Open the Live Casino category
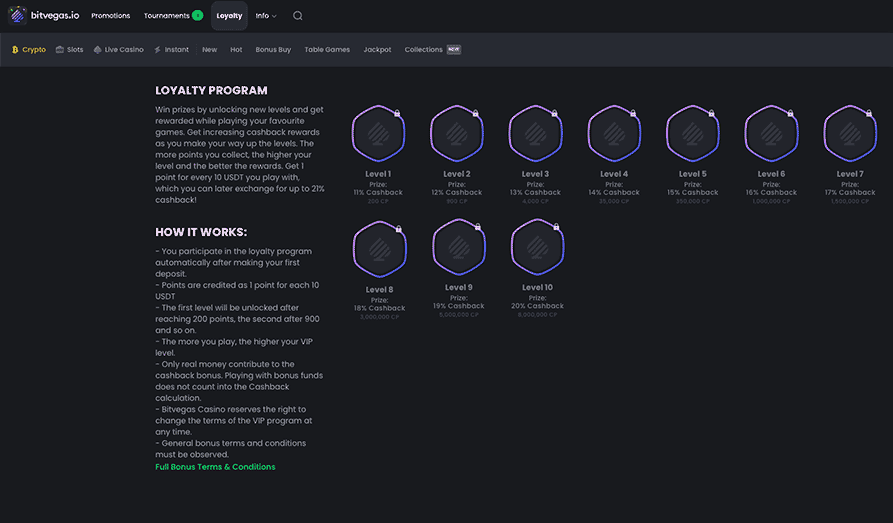This screenshot has height=523, width=893. tap(119, 49)
